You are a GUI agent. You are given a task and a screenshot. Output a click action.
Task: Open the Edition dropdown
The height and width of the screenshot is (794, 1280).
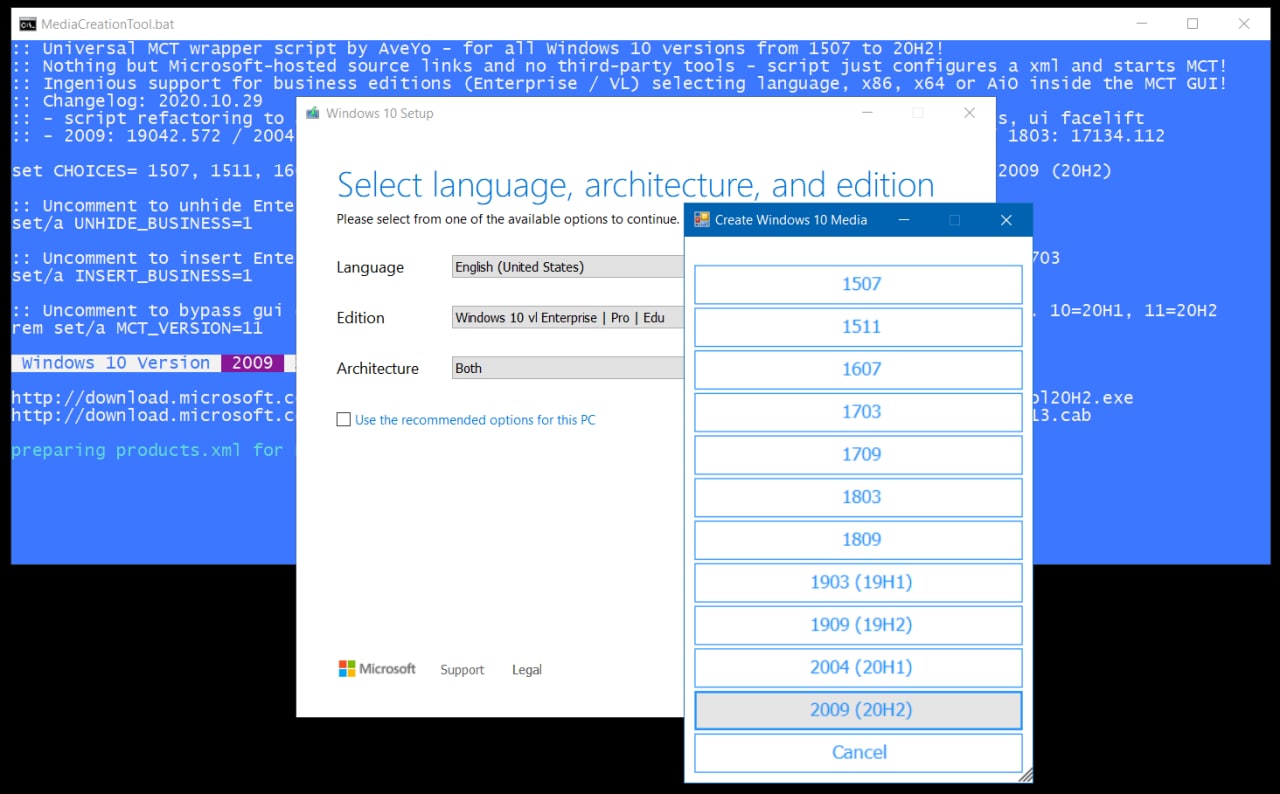(568, 318)
